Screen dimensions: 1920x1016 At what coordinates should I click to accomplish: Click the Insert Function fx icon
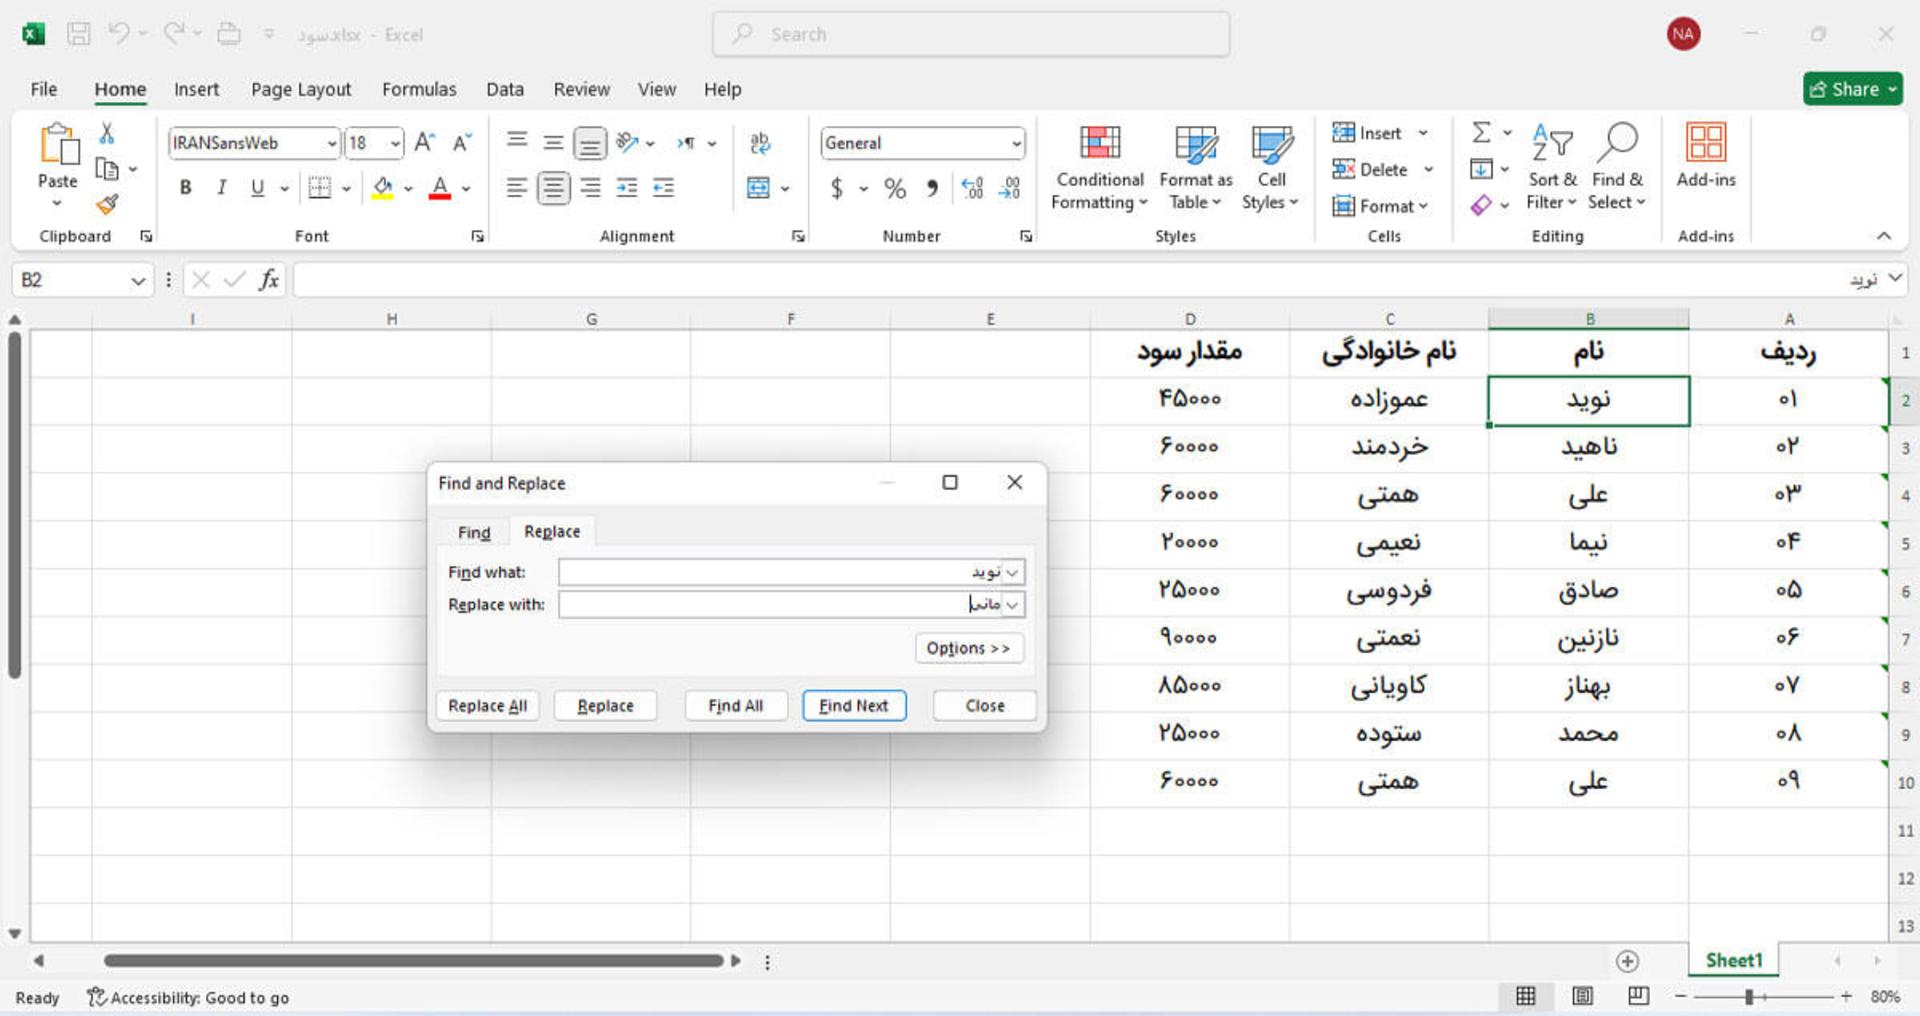pos(269,280)
